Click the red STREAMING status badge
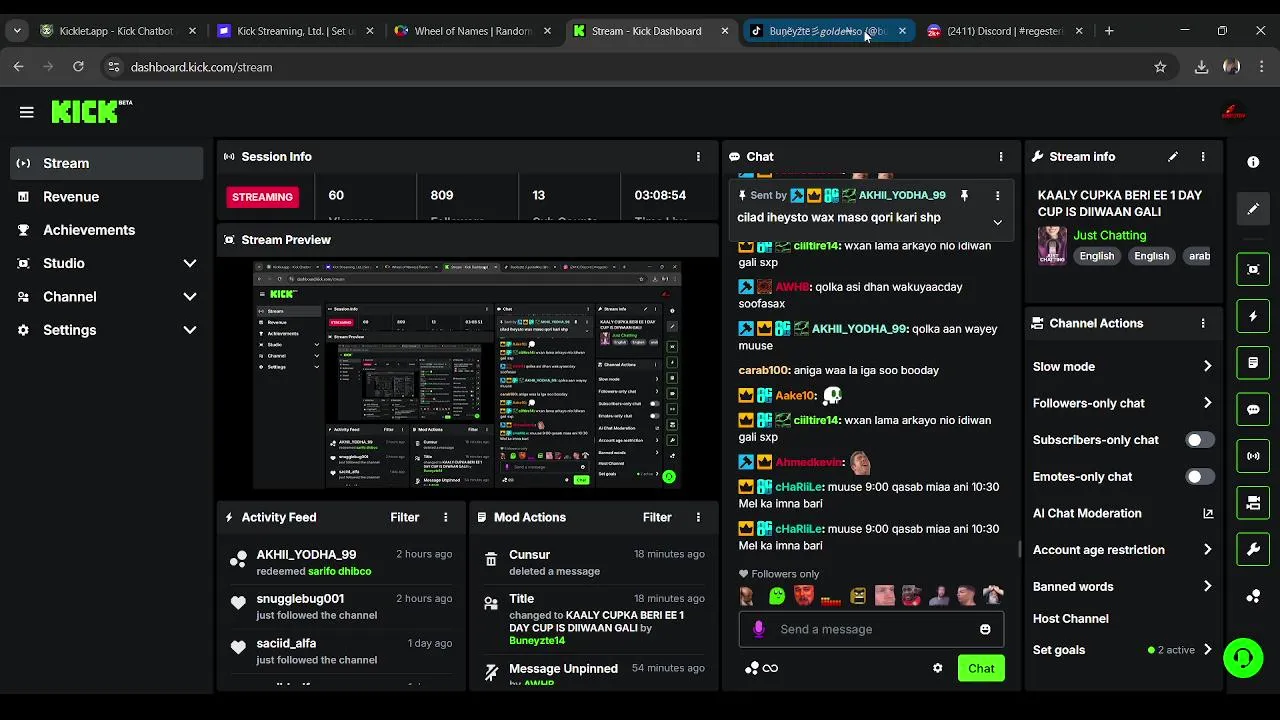 [262, 197]
